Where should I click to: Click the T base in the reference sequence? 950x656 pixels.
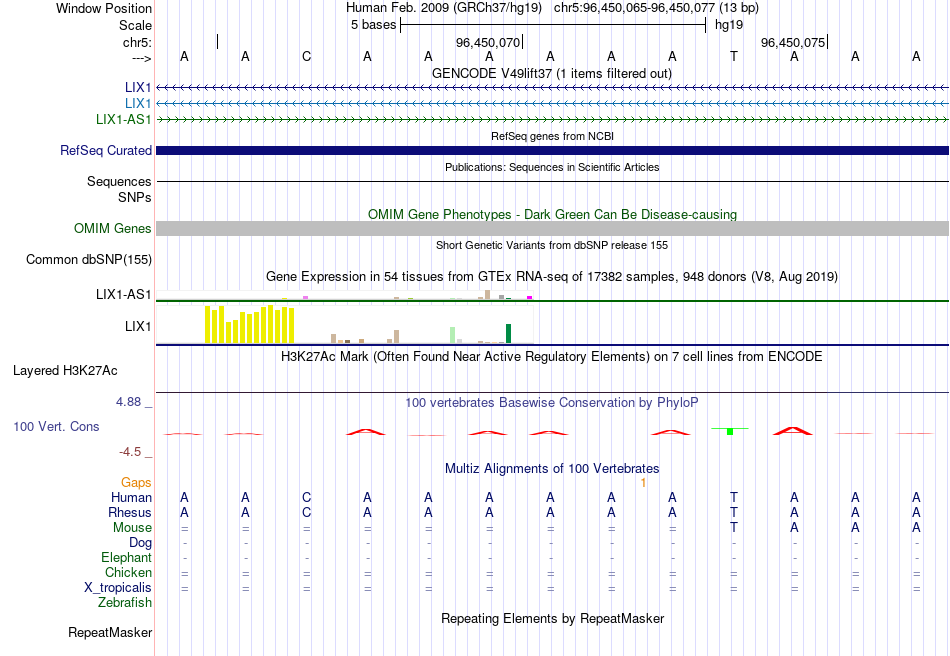coord(734,56)
